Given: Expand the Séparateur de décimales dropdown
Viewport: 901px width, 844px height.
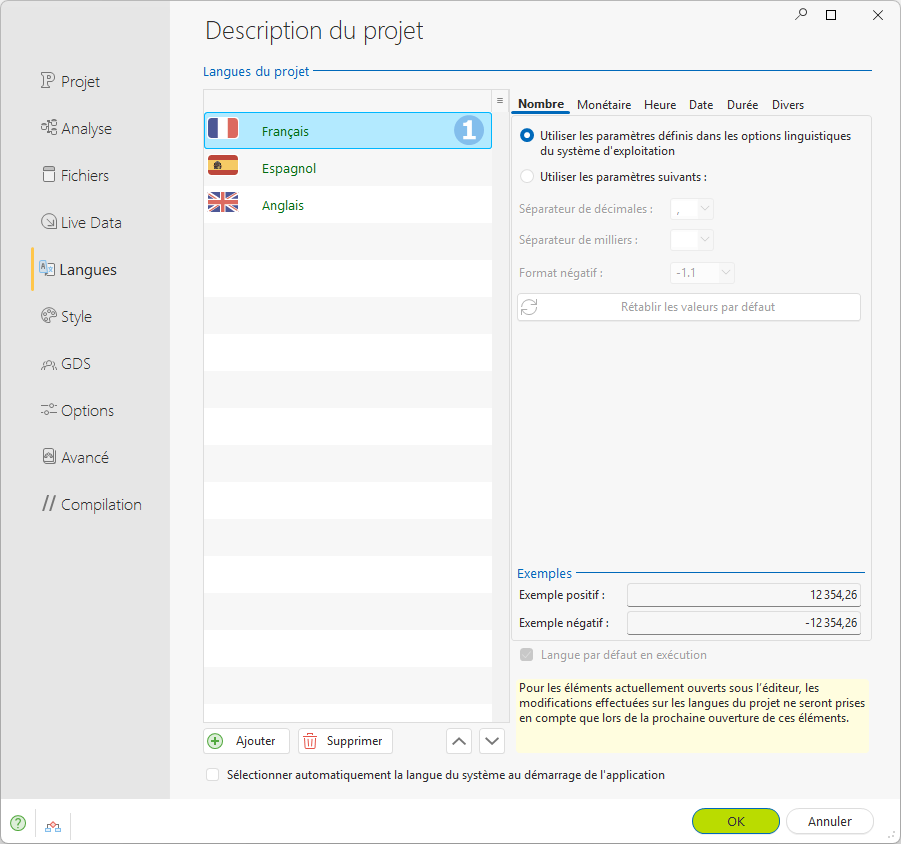Looking at the screenshot, I should point(692,209).
